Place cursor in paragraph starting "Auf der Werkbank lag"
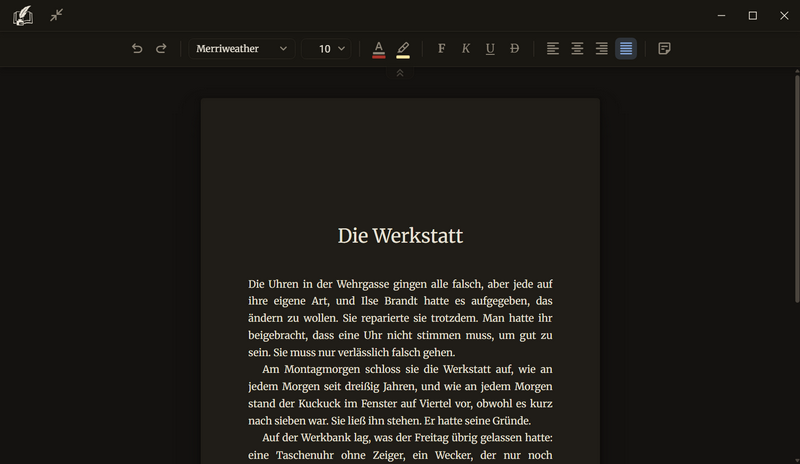Image resolution: width=800 pixels, height=464 pixels. pos(400,446)
